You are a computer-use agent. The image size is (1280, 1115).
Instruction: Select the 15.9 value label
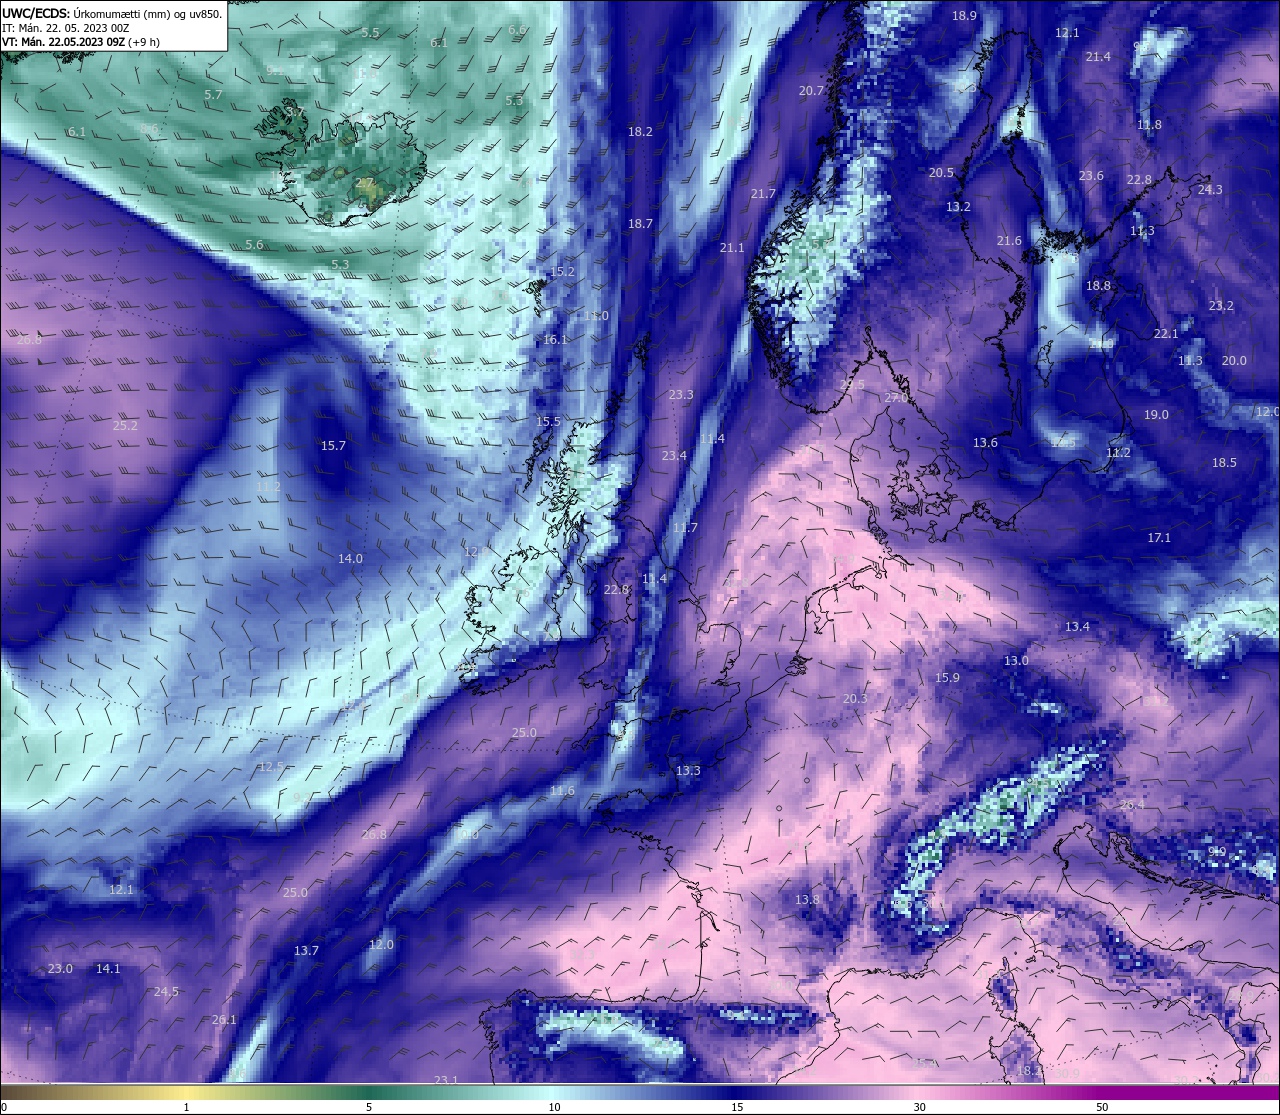947,678
